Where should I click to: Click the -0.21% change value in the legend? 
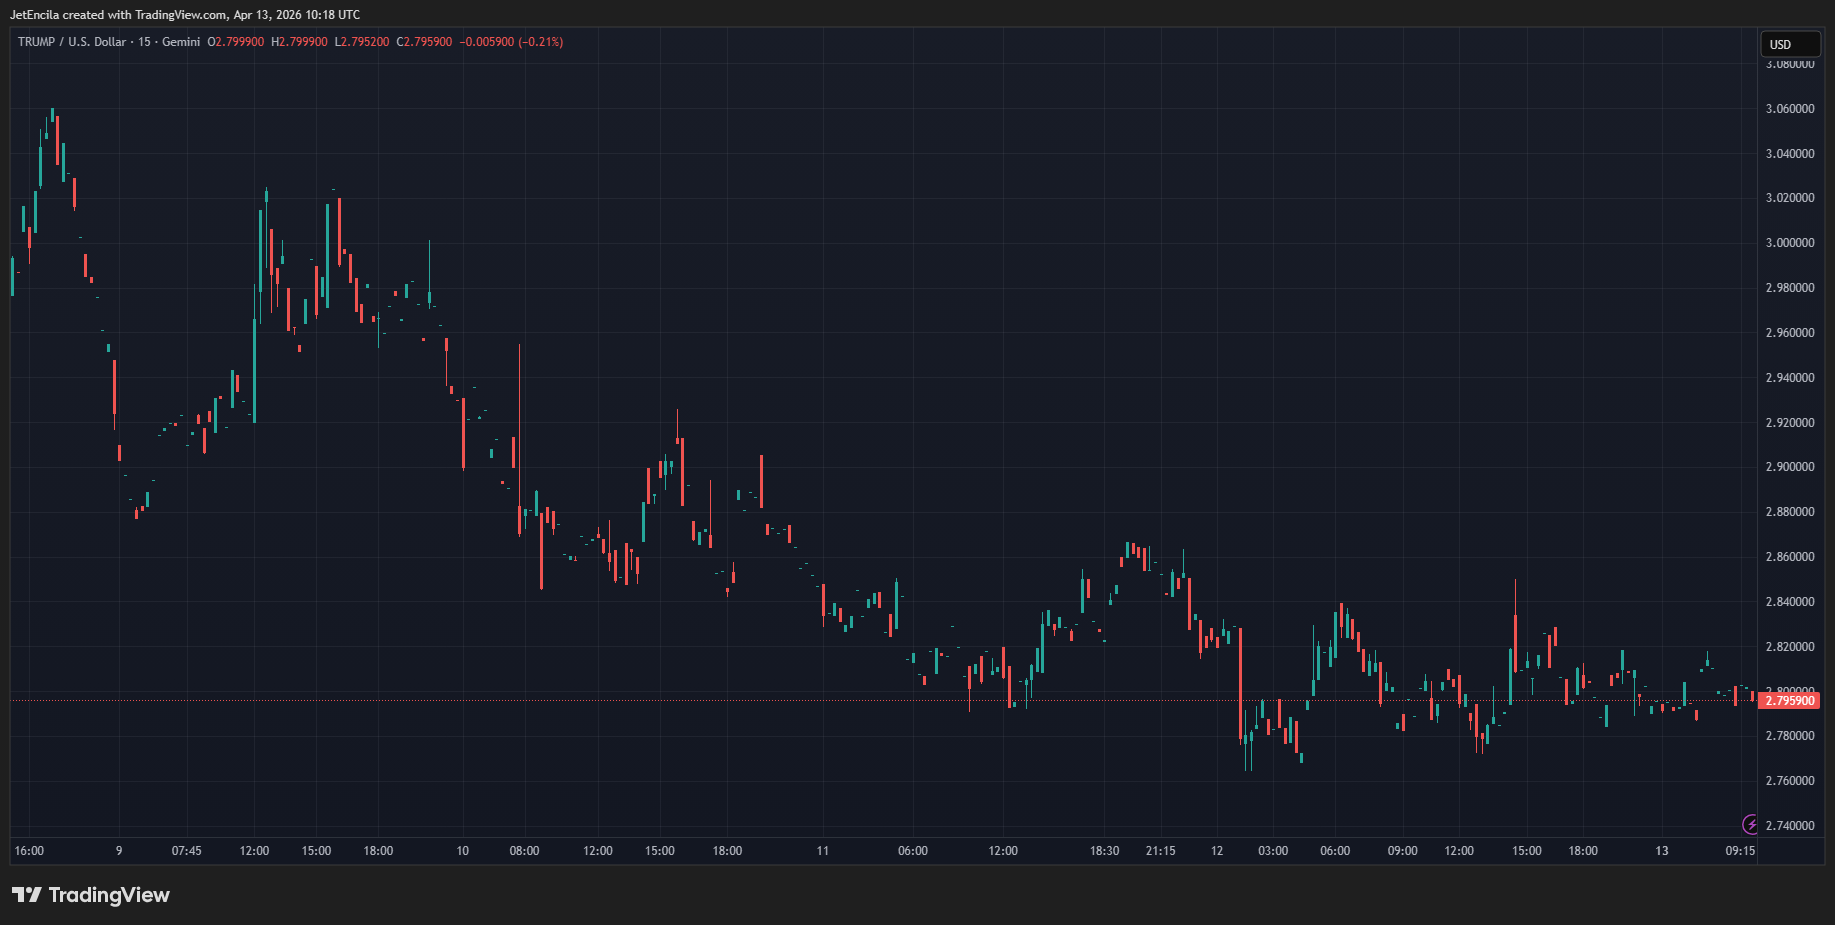540,42
